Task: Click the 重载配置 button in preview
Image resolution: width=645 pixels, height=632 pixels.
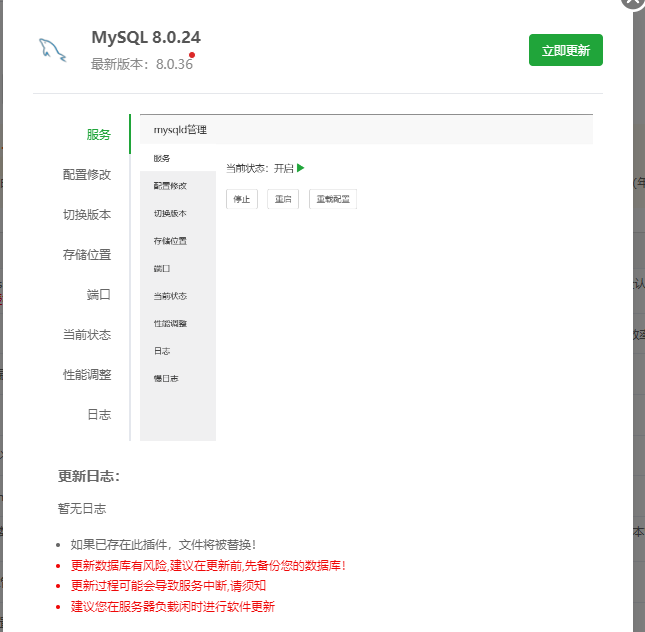Action: point(333,199)
